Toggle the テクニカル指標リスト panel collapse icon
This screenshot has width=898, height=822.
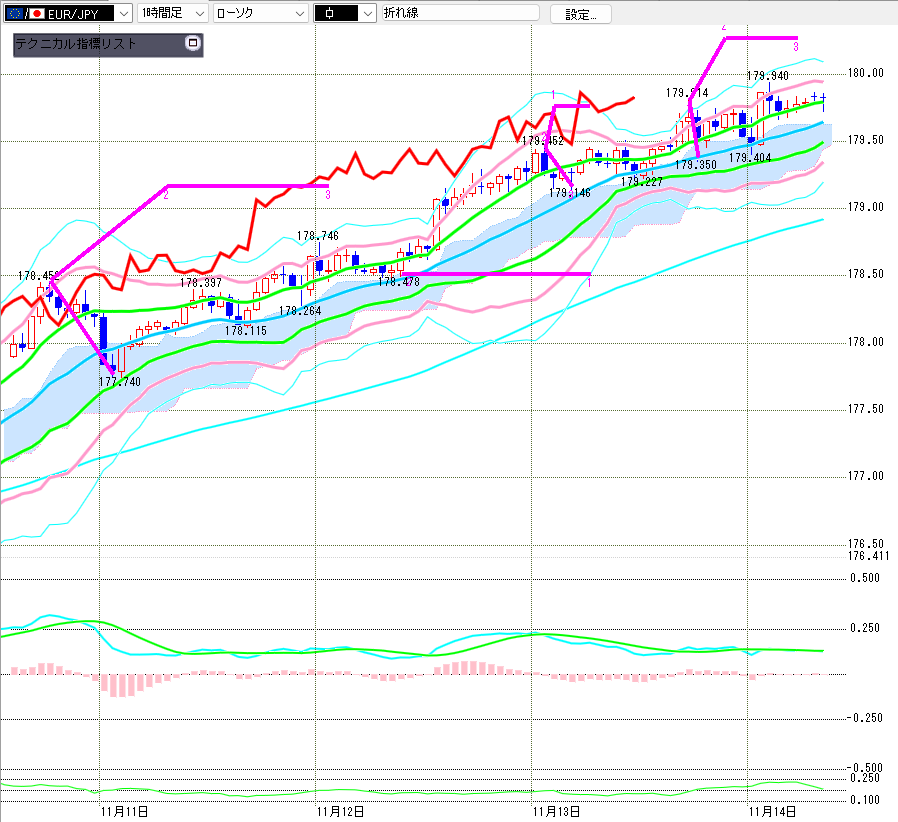tap(192, 44)
